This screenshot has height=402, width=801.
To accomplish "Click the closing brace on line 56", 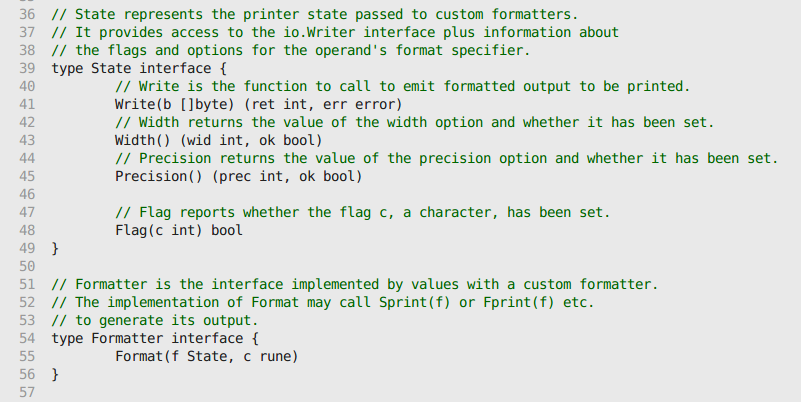I will tap(55, 374).
